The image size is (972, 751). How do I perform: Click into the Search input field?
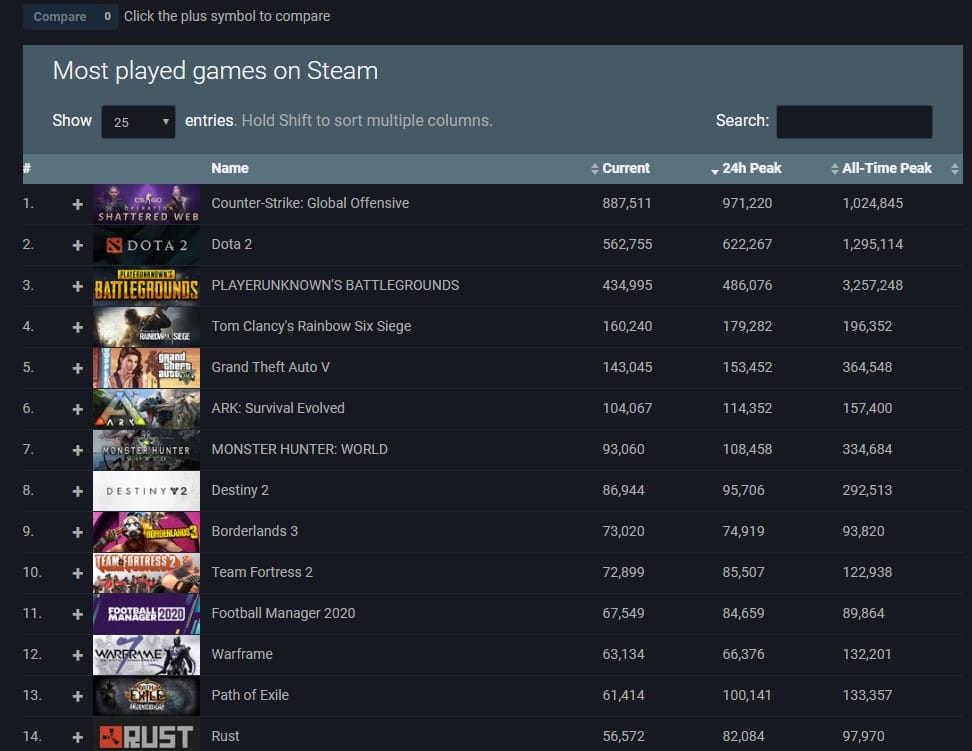click(x=854, y=121)
